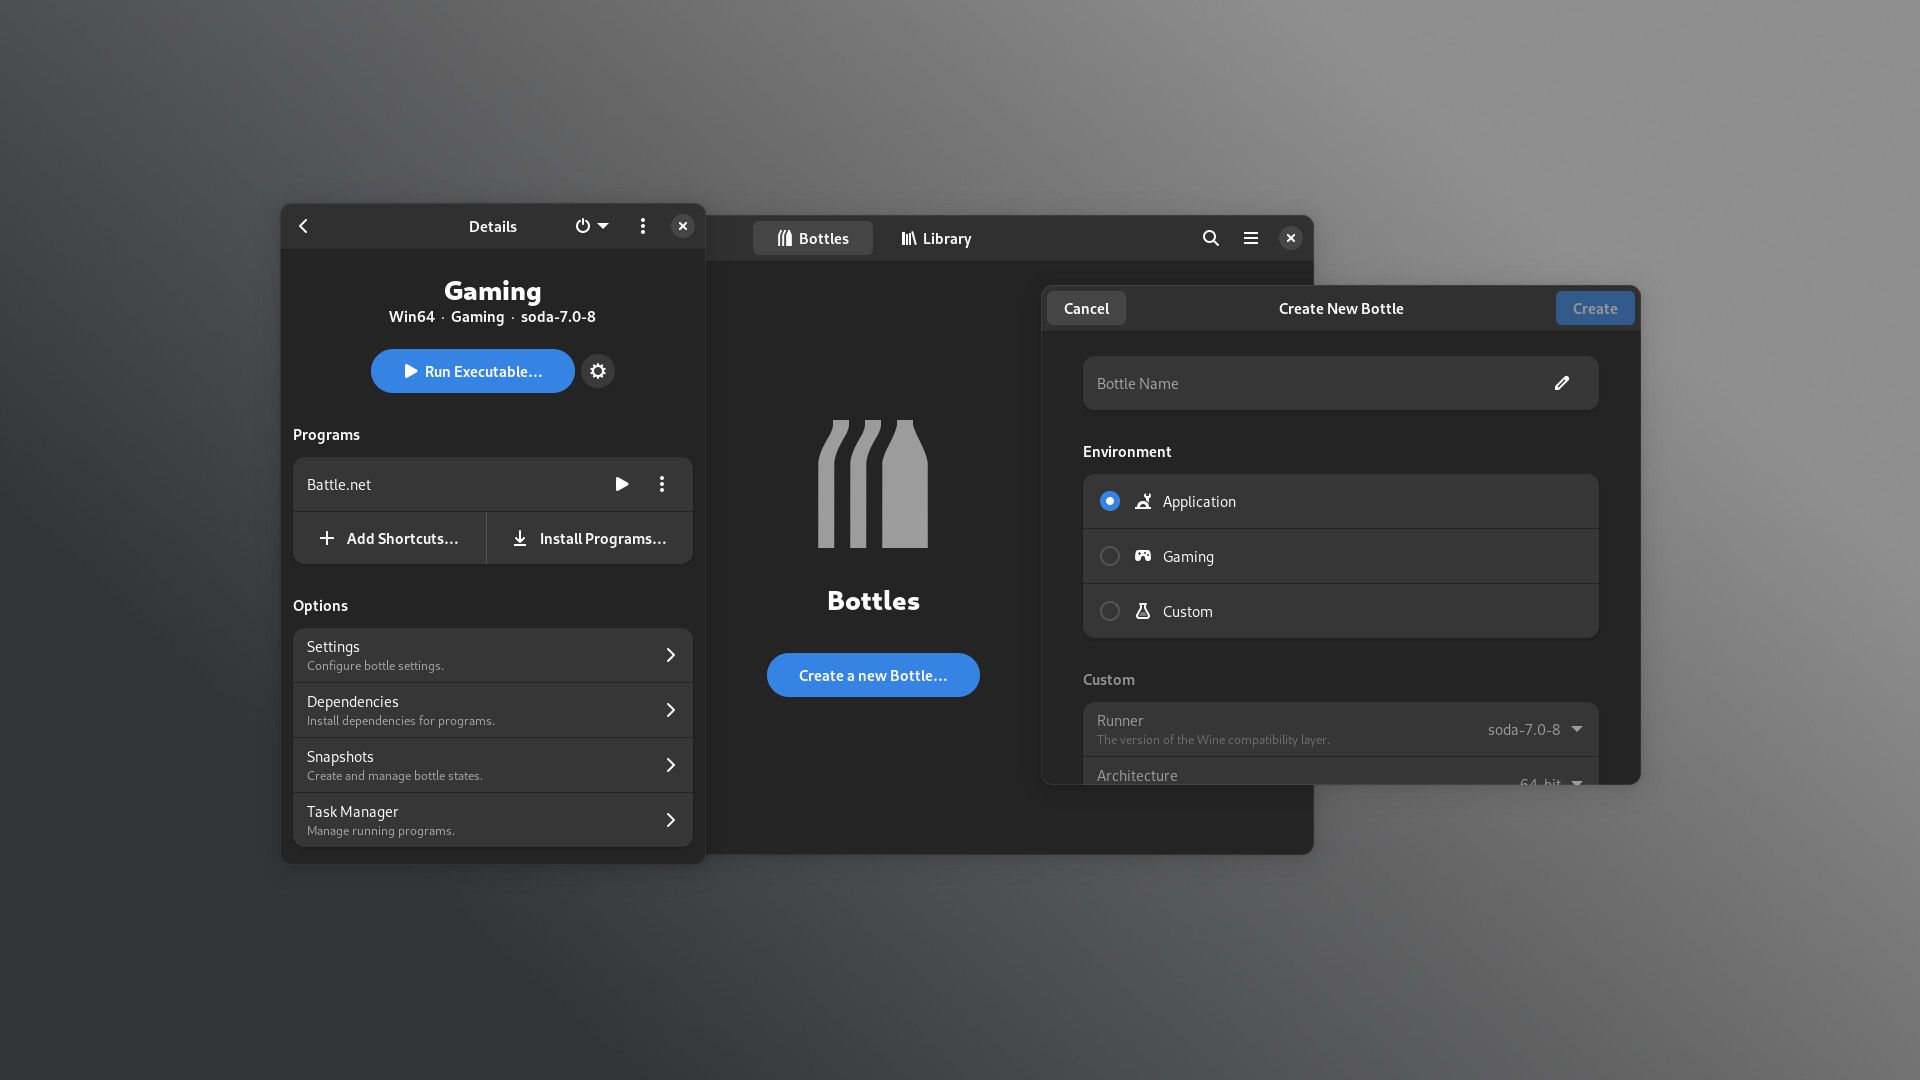Open the three-dot menu in Details header
This screenshot has width=1920, height=1080.
643,226
